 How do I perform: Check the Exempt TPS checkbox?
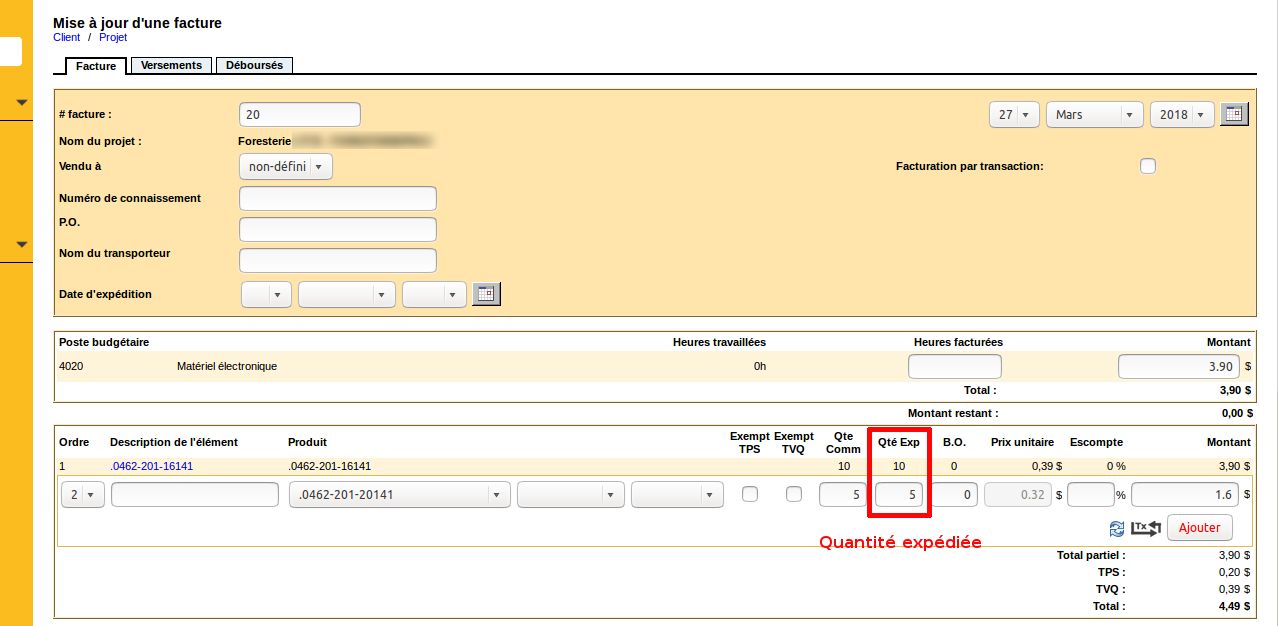(x=750, y=493)
